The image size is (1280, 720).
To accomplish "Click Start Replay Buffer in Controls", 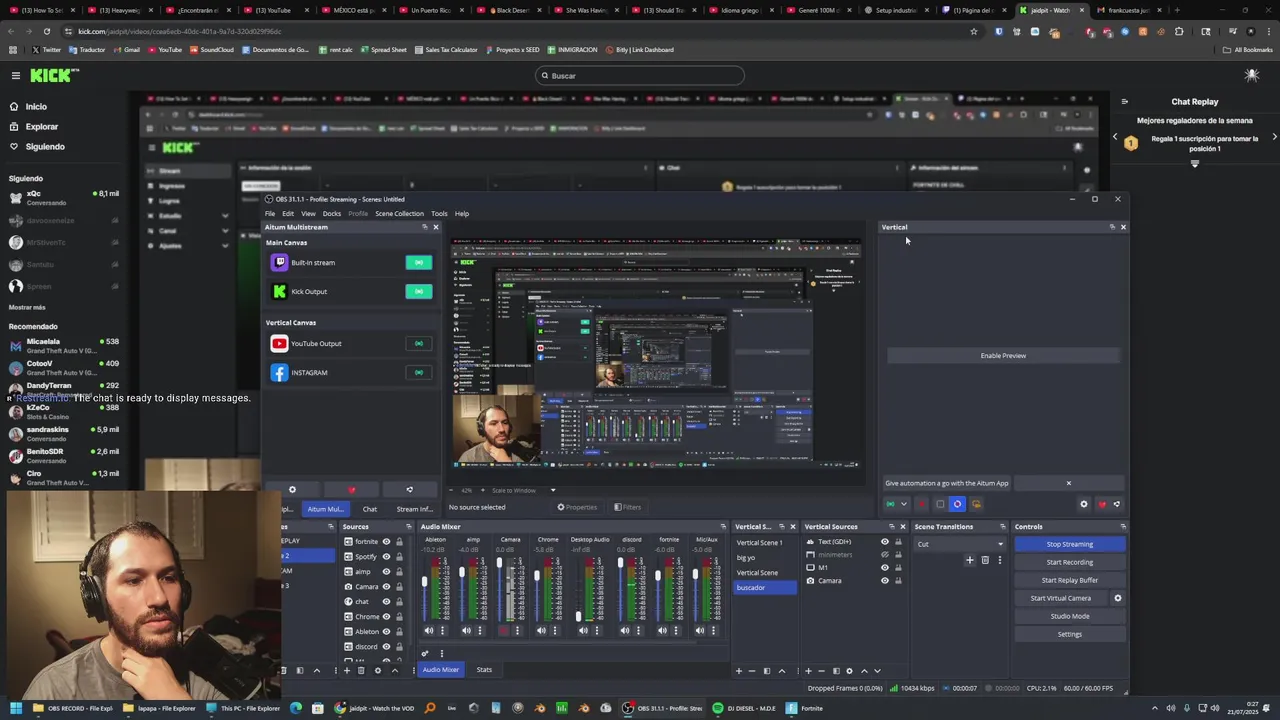I will click(x=1070, y=580).
